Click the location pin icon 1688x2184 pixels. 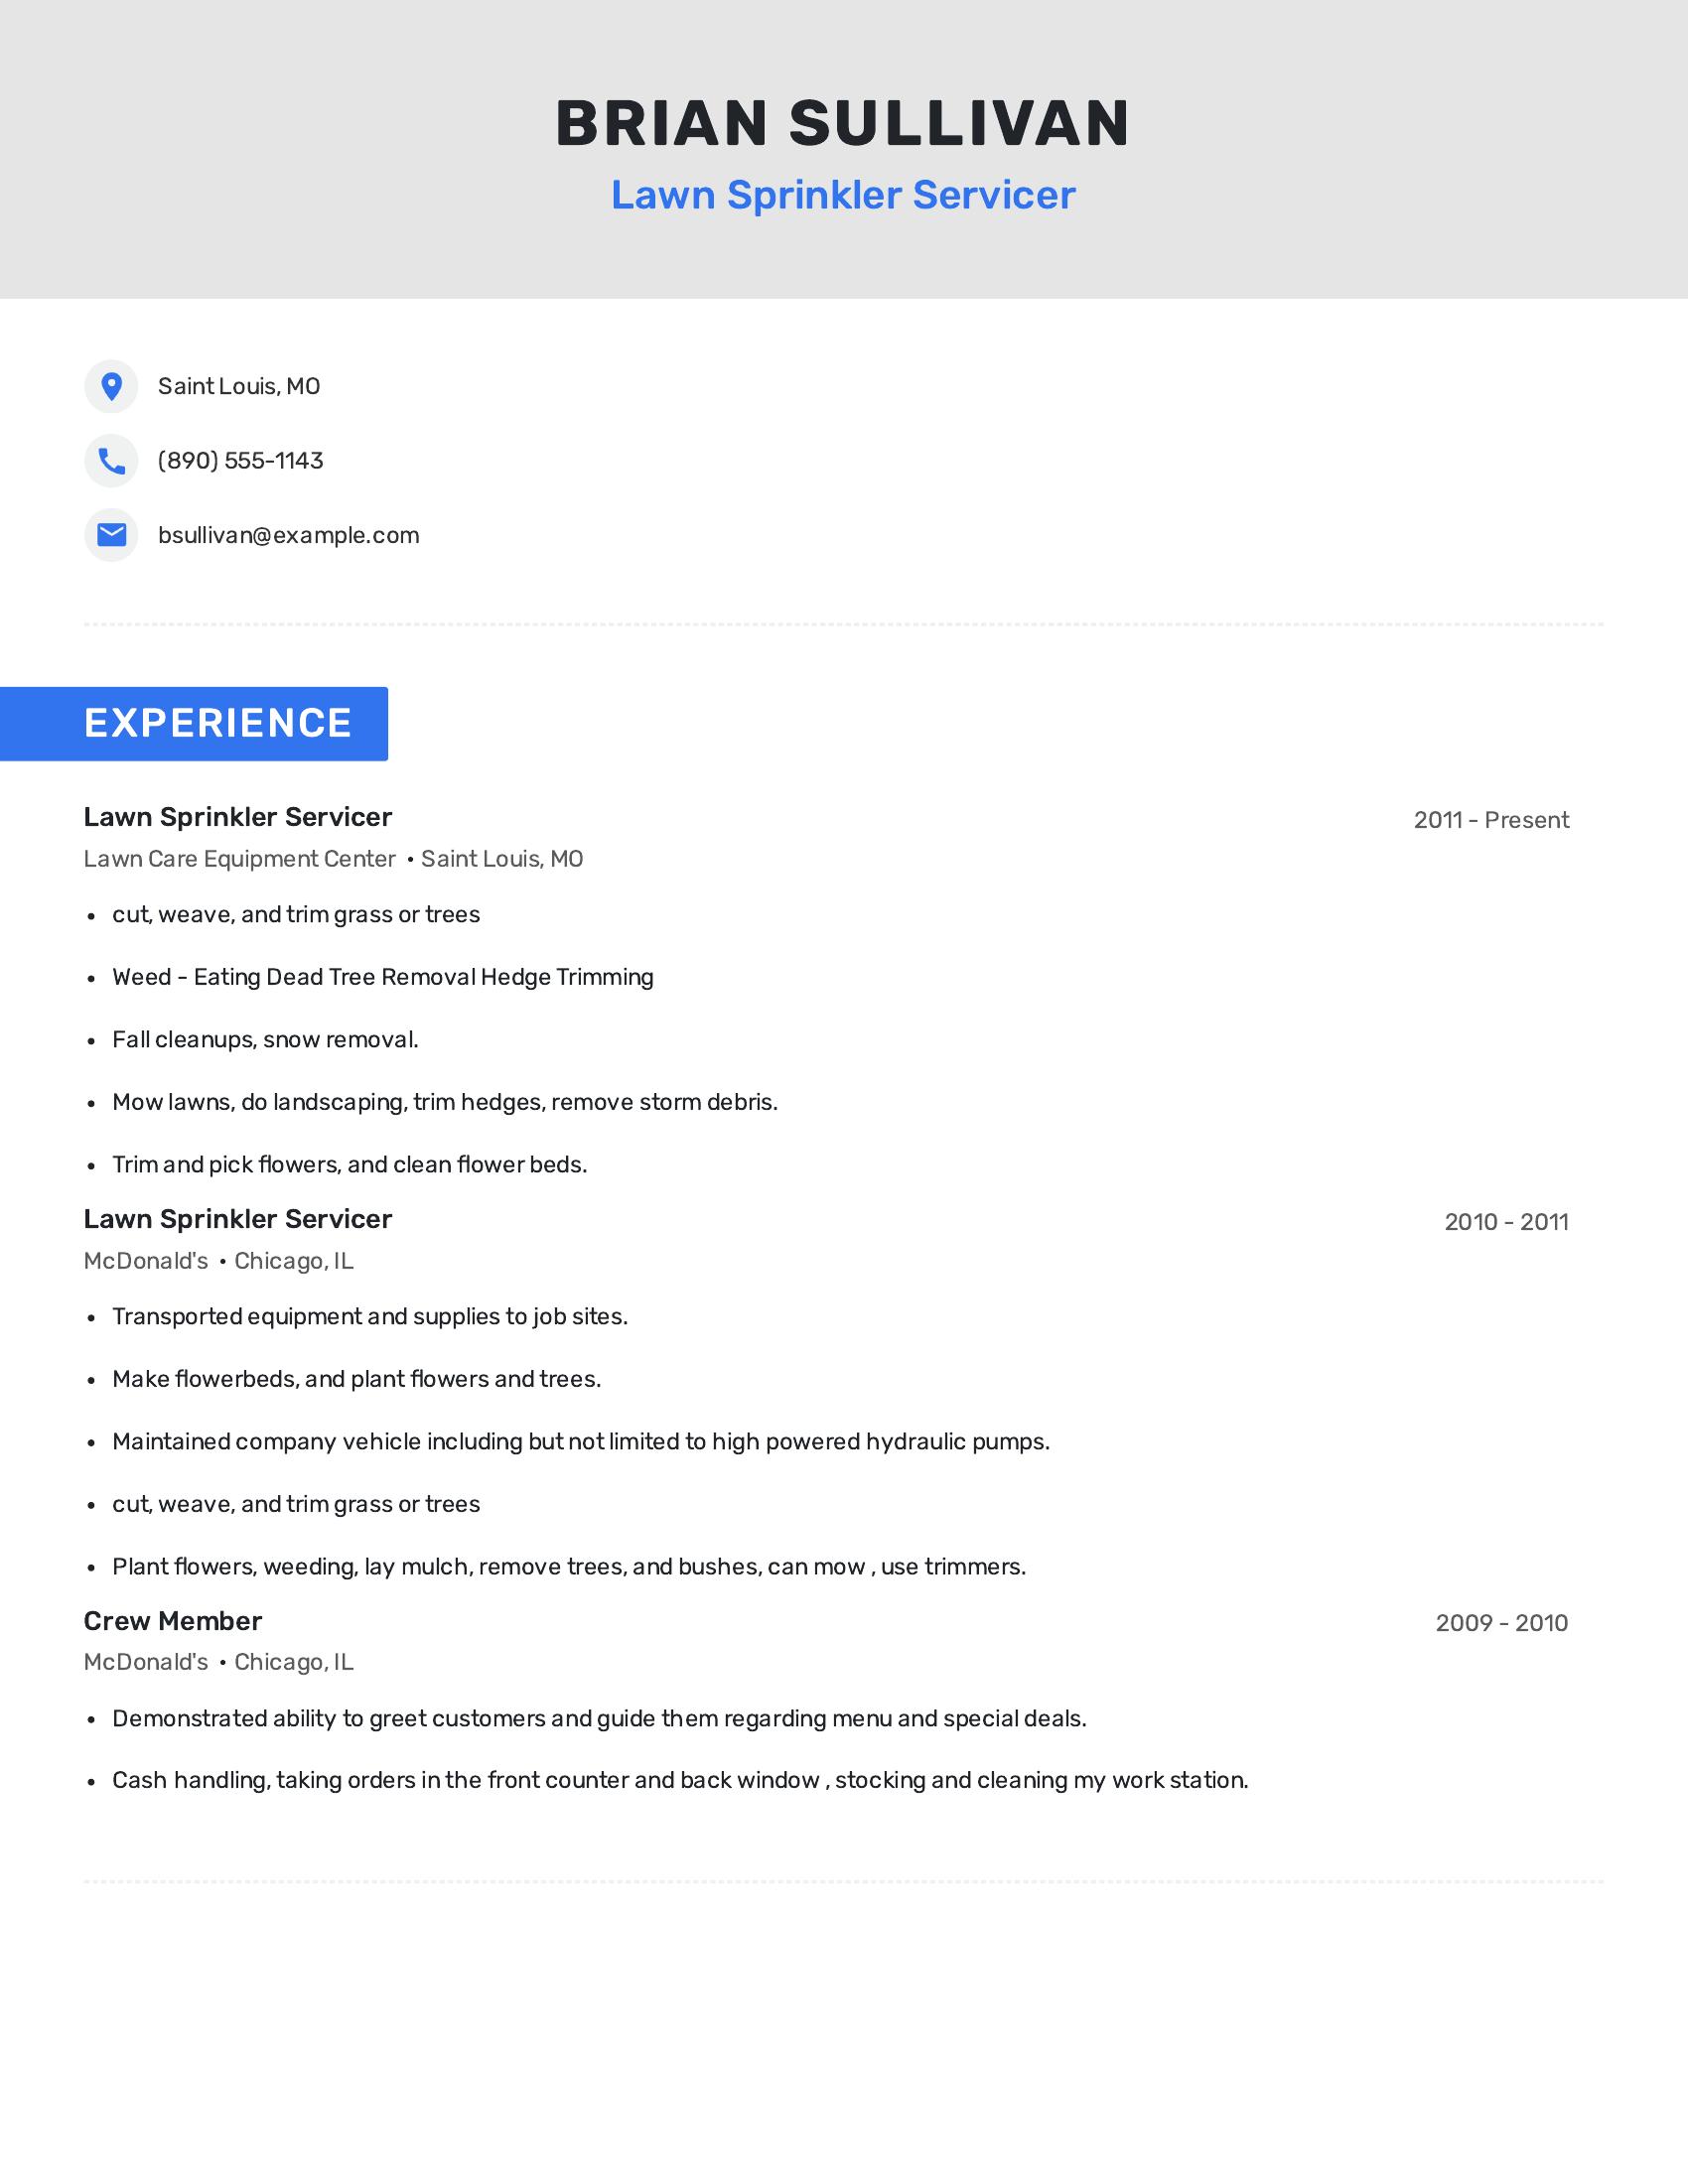[x=111, y=386]
